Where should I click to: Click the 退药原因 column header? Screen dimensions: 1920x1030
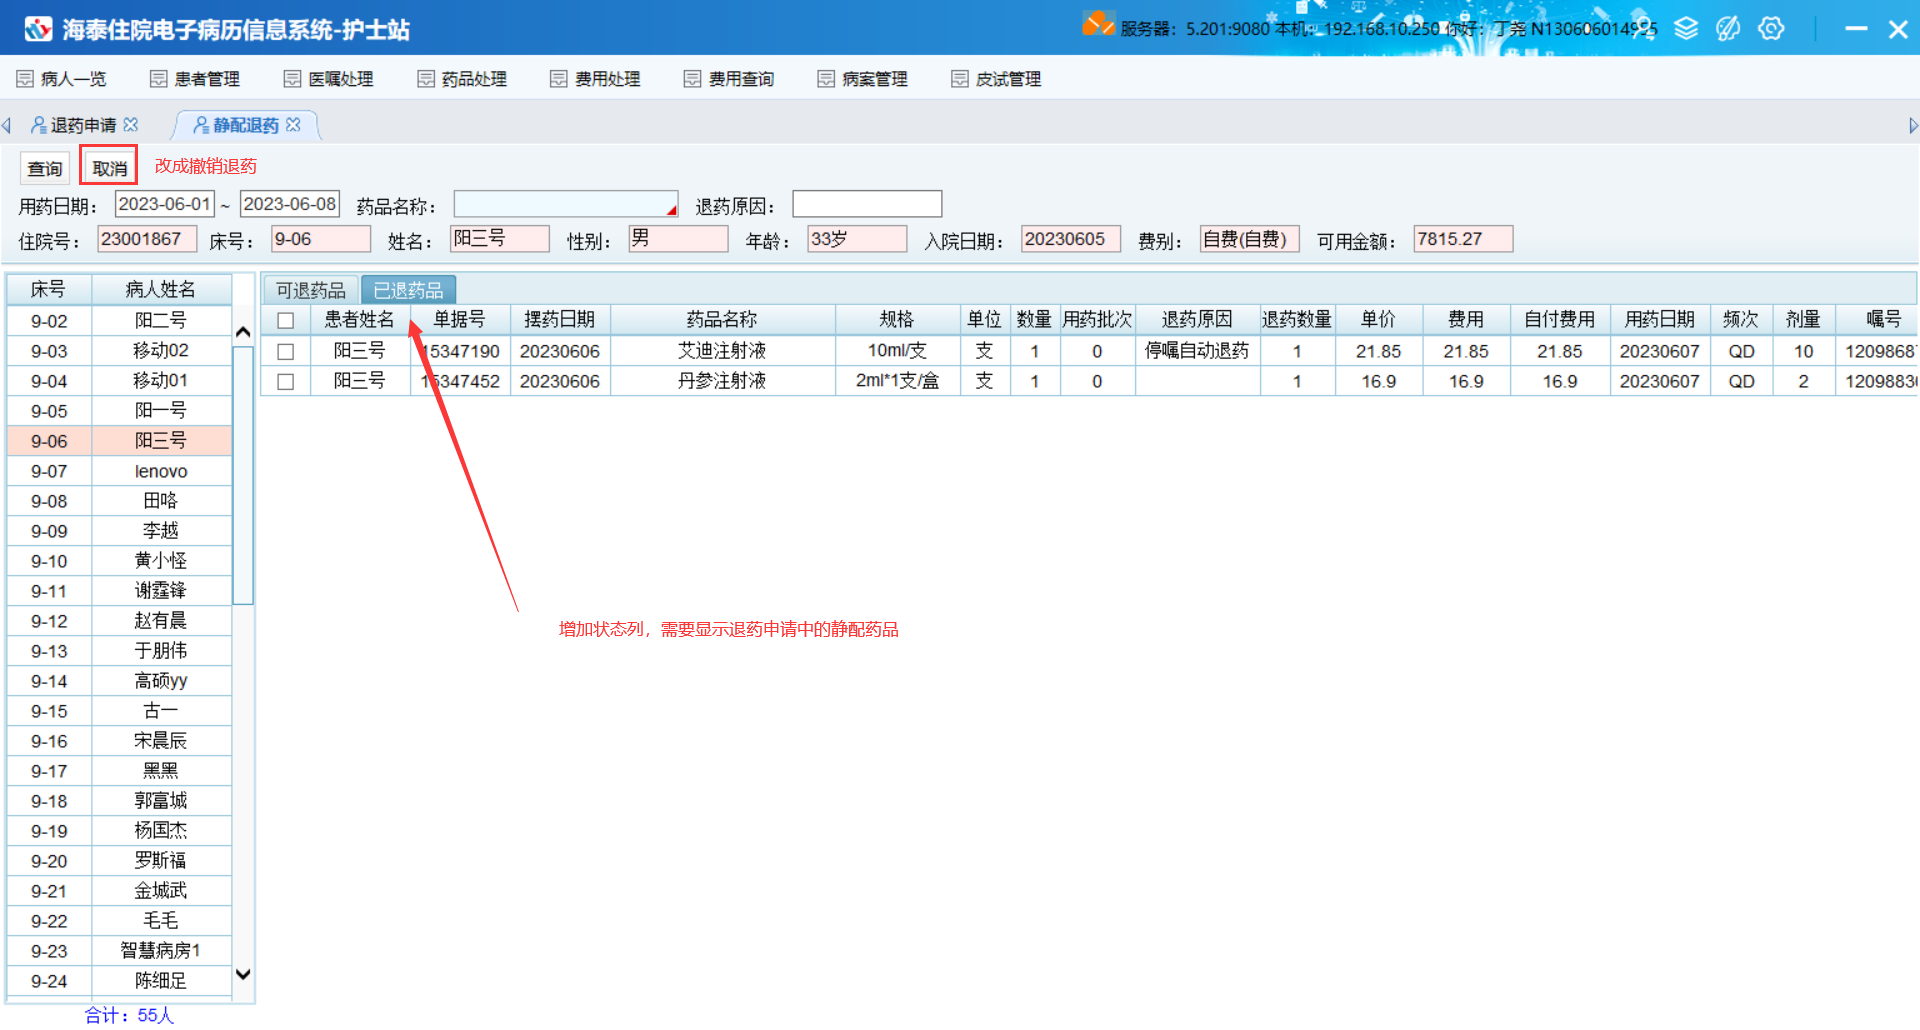pyautogui.click(x=1197, y=320)
